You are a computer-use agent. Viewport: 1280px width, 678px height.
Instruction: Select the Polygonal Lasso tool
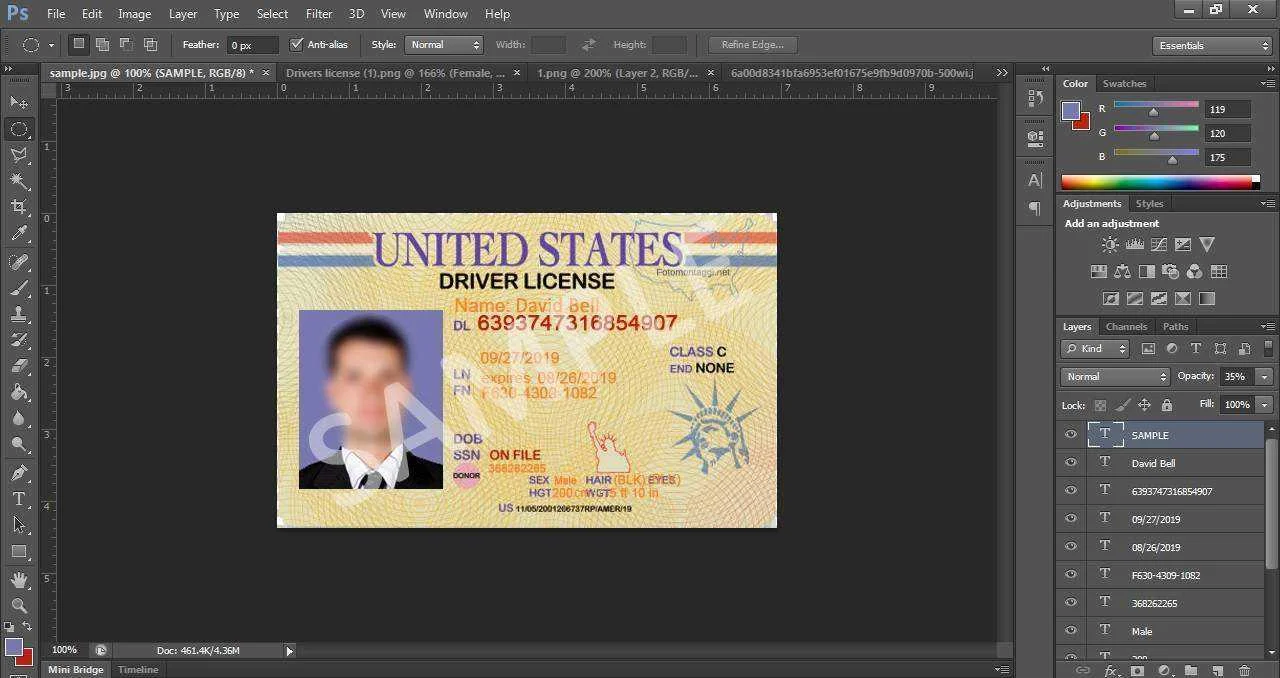point(19,155)
